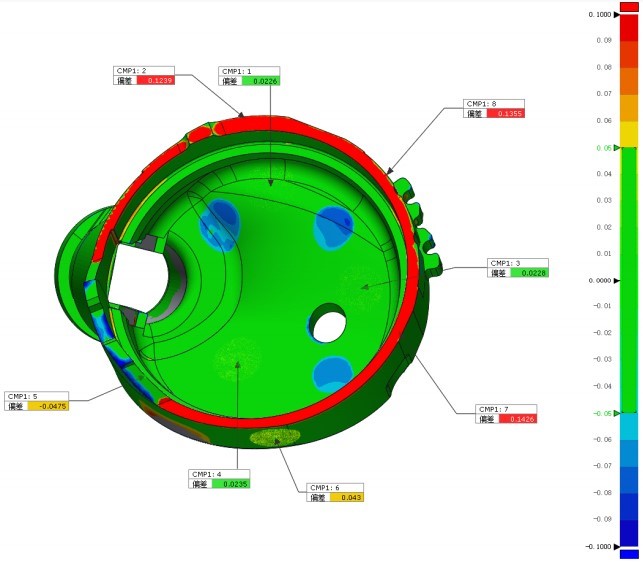Screen dimensions: 643x562
Task: Select the CMP1: 4 annotation callout
Action: (218, 478)
